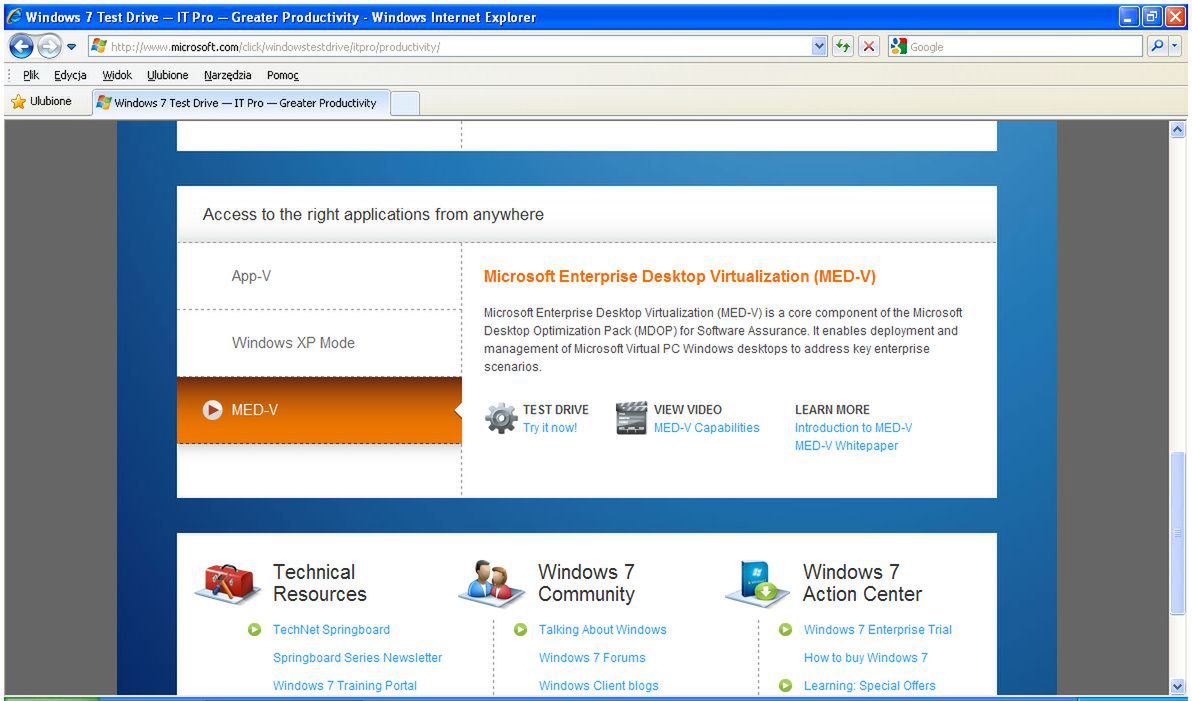Open the Talking About Windows link
Viewport: 1192px width, 701px height.
tap(602, 630)
